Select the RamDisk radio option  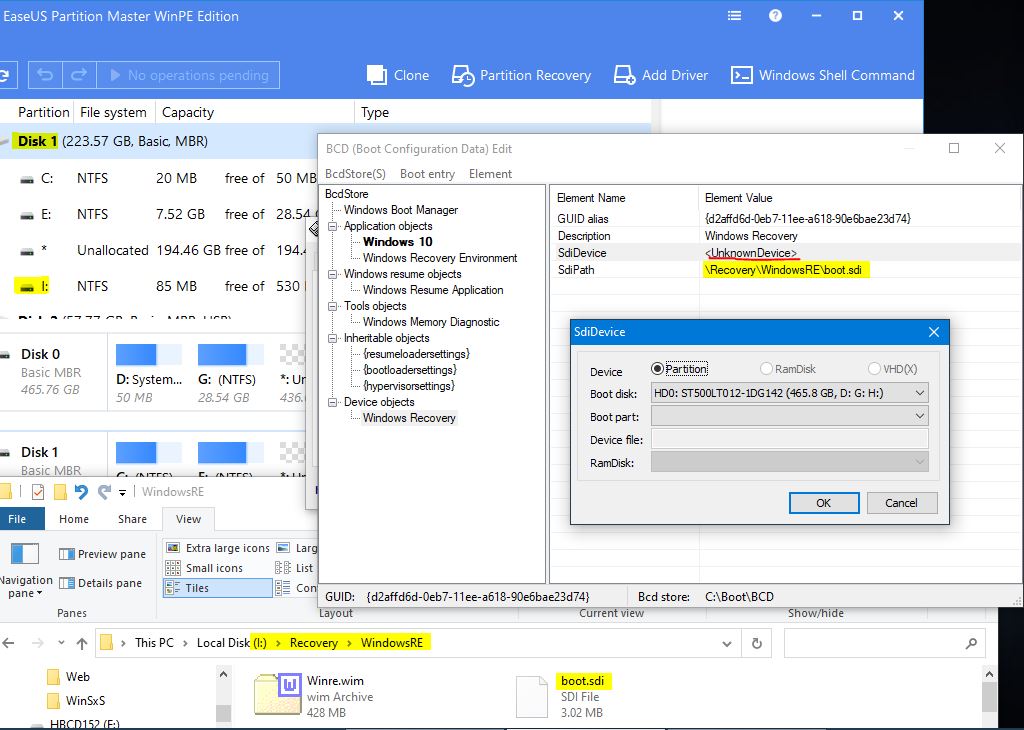pos(767,369)
